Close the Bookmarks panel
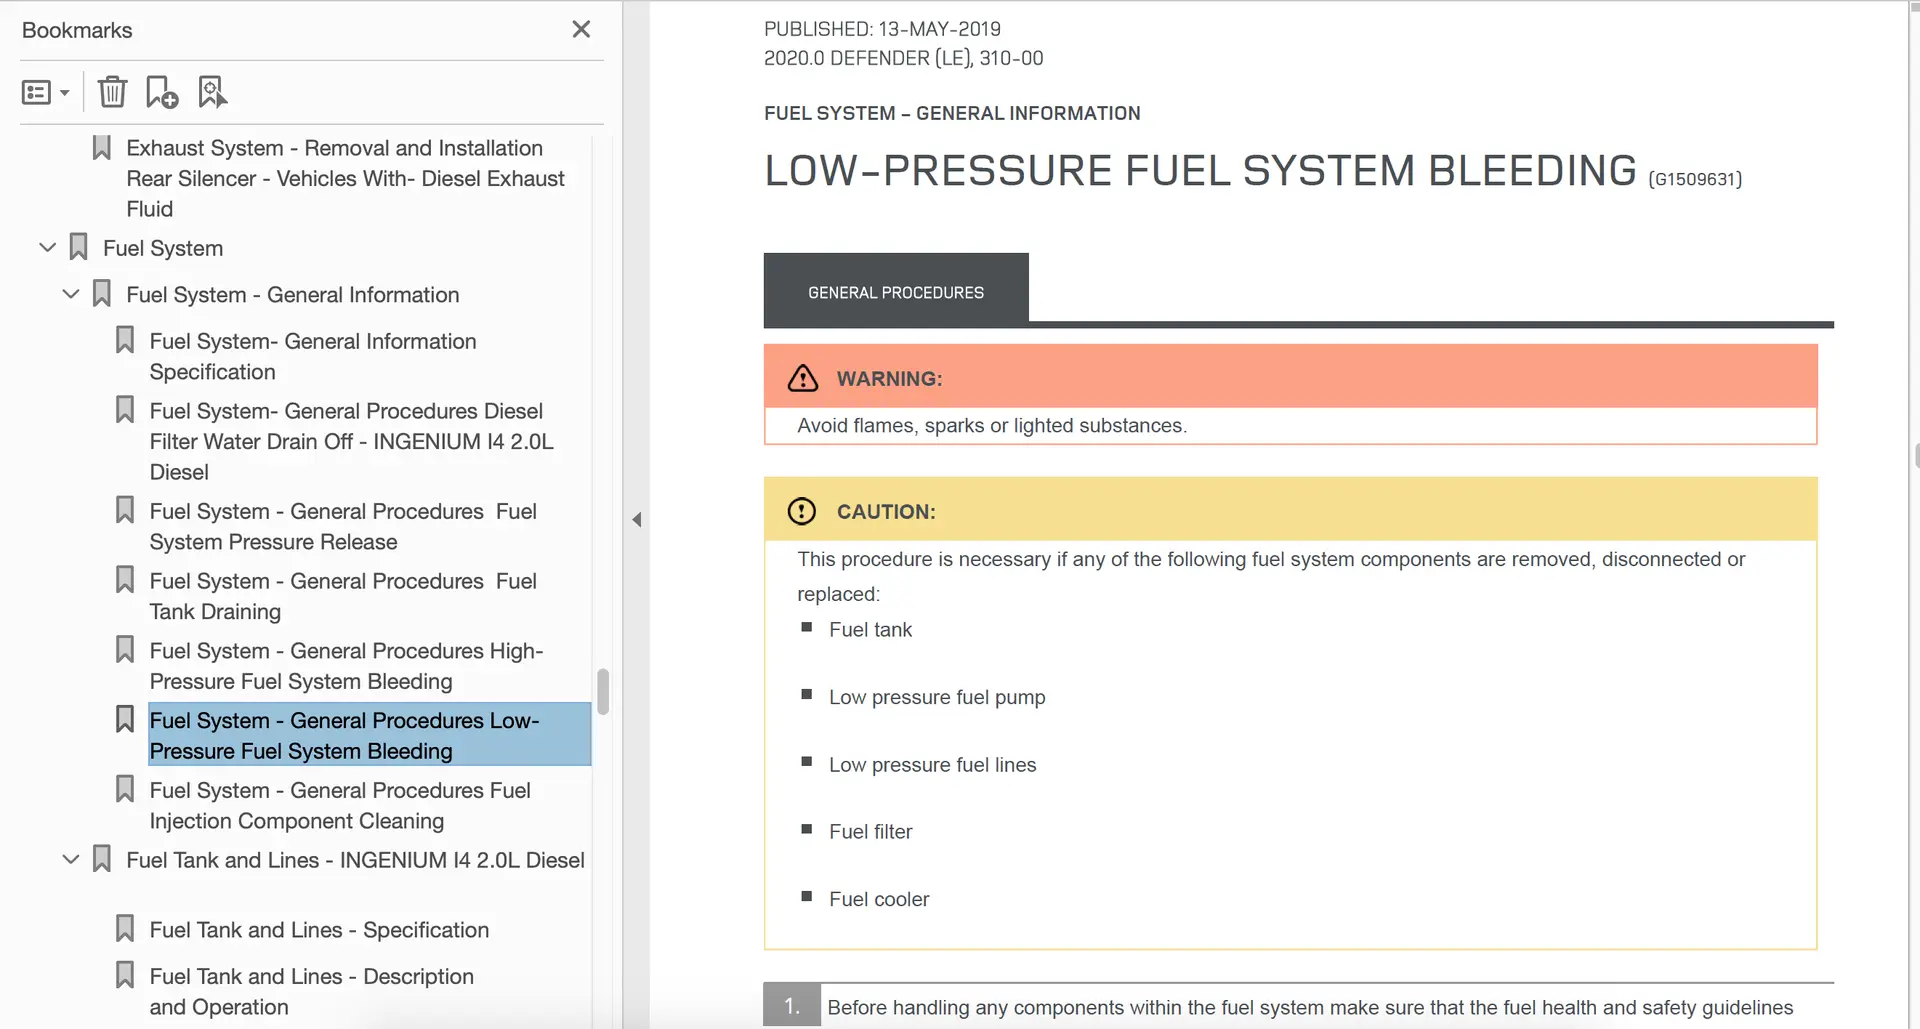Viewport: 1920px width, 1029px height. coord(581,30)
